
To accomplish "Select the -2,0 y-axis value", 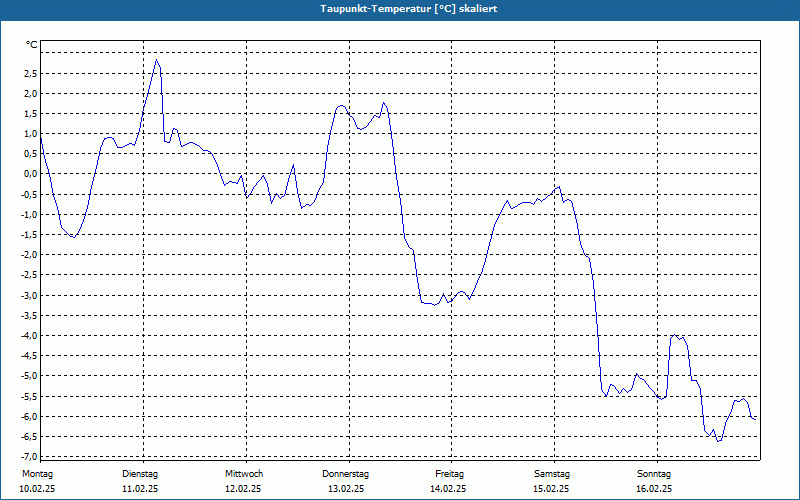I will [29, 255].
